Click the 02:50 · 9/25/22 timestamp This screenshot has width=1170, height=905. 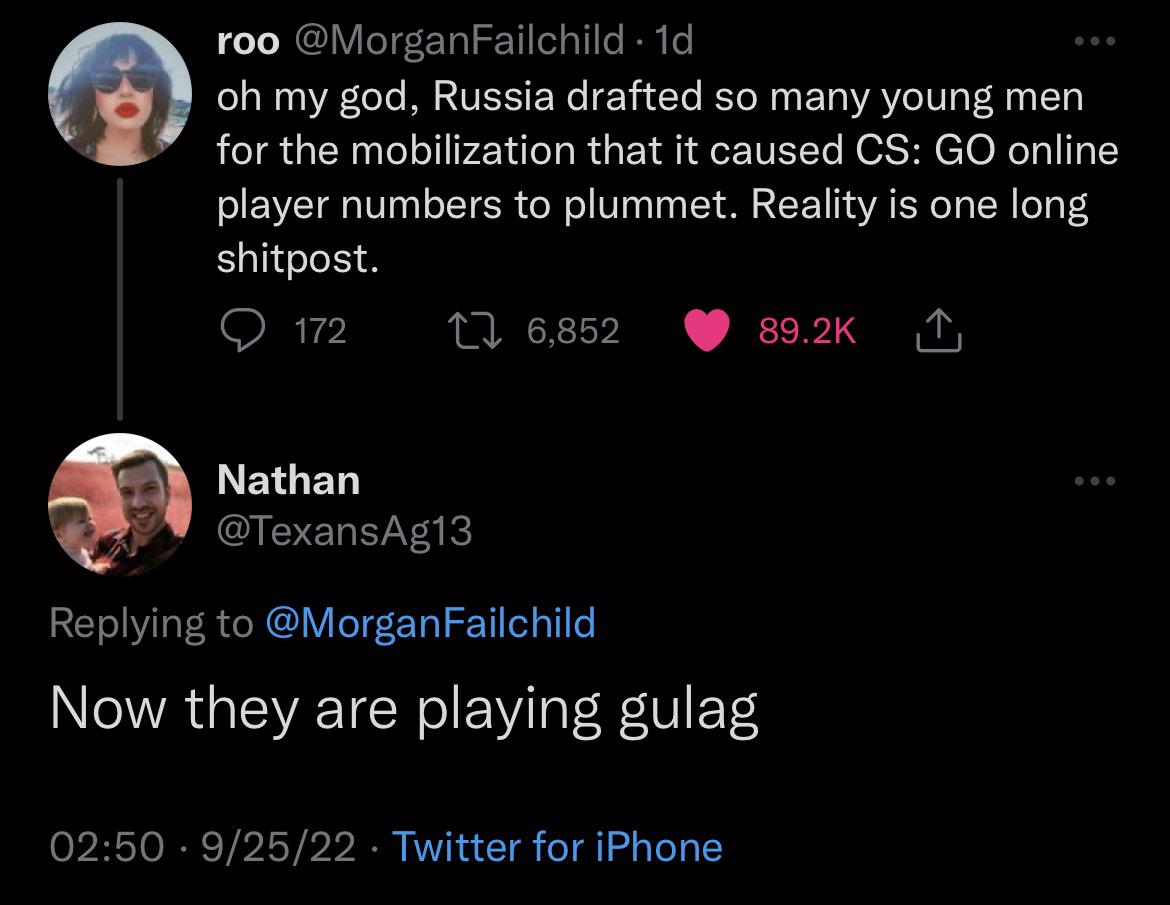click(203, 846)
